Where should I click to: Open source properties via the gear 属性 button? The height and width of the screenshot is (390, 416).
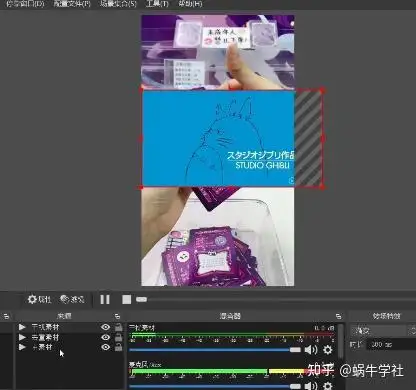(x=39, y=299)
